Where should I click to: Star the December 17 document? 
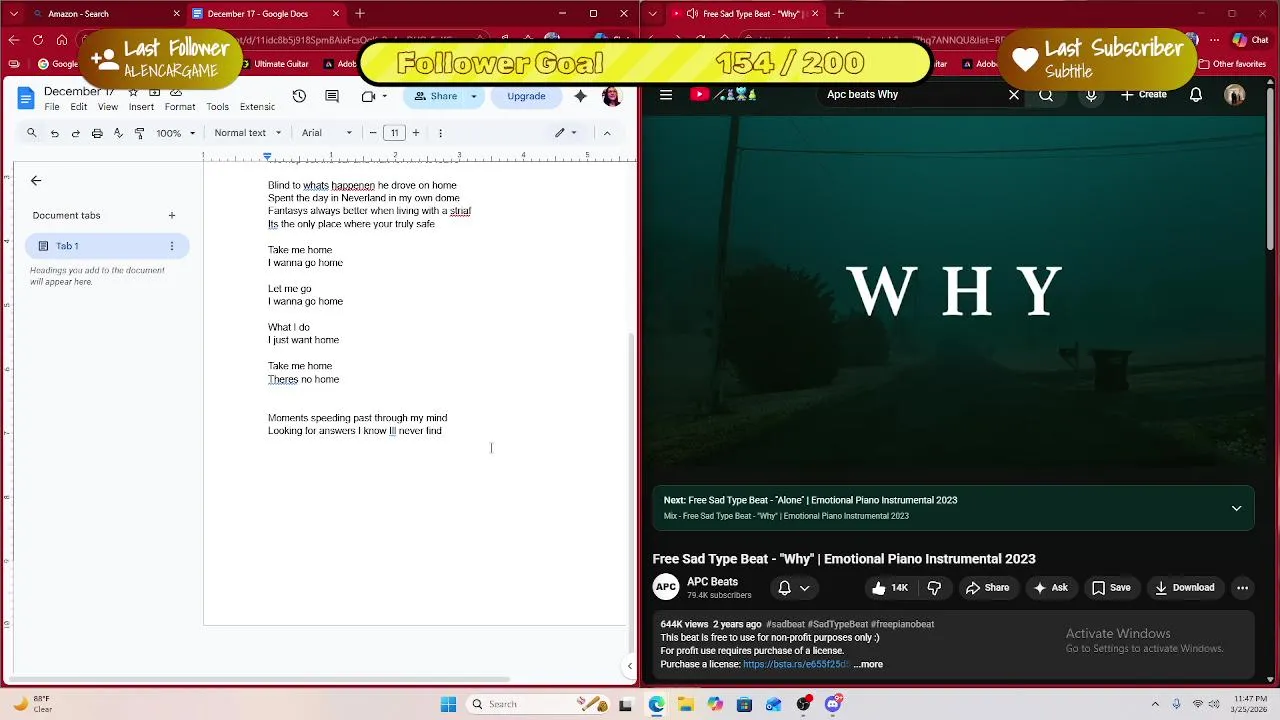[133, 92]
